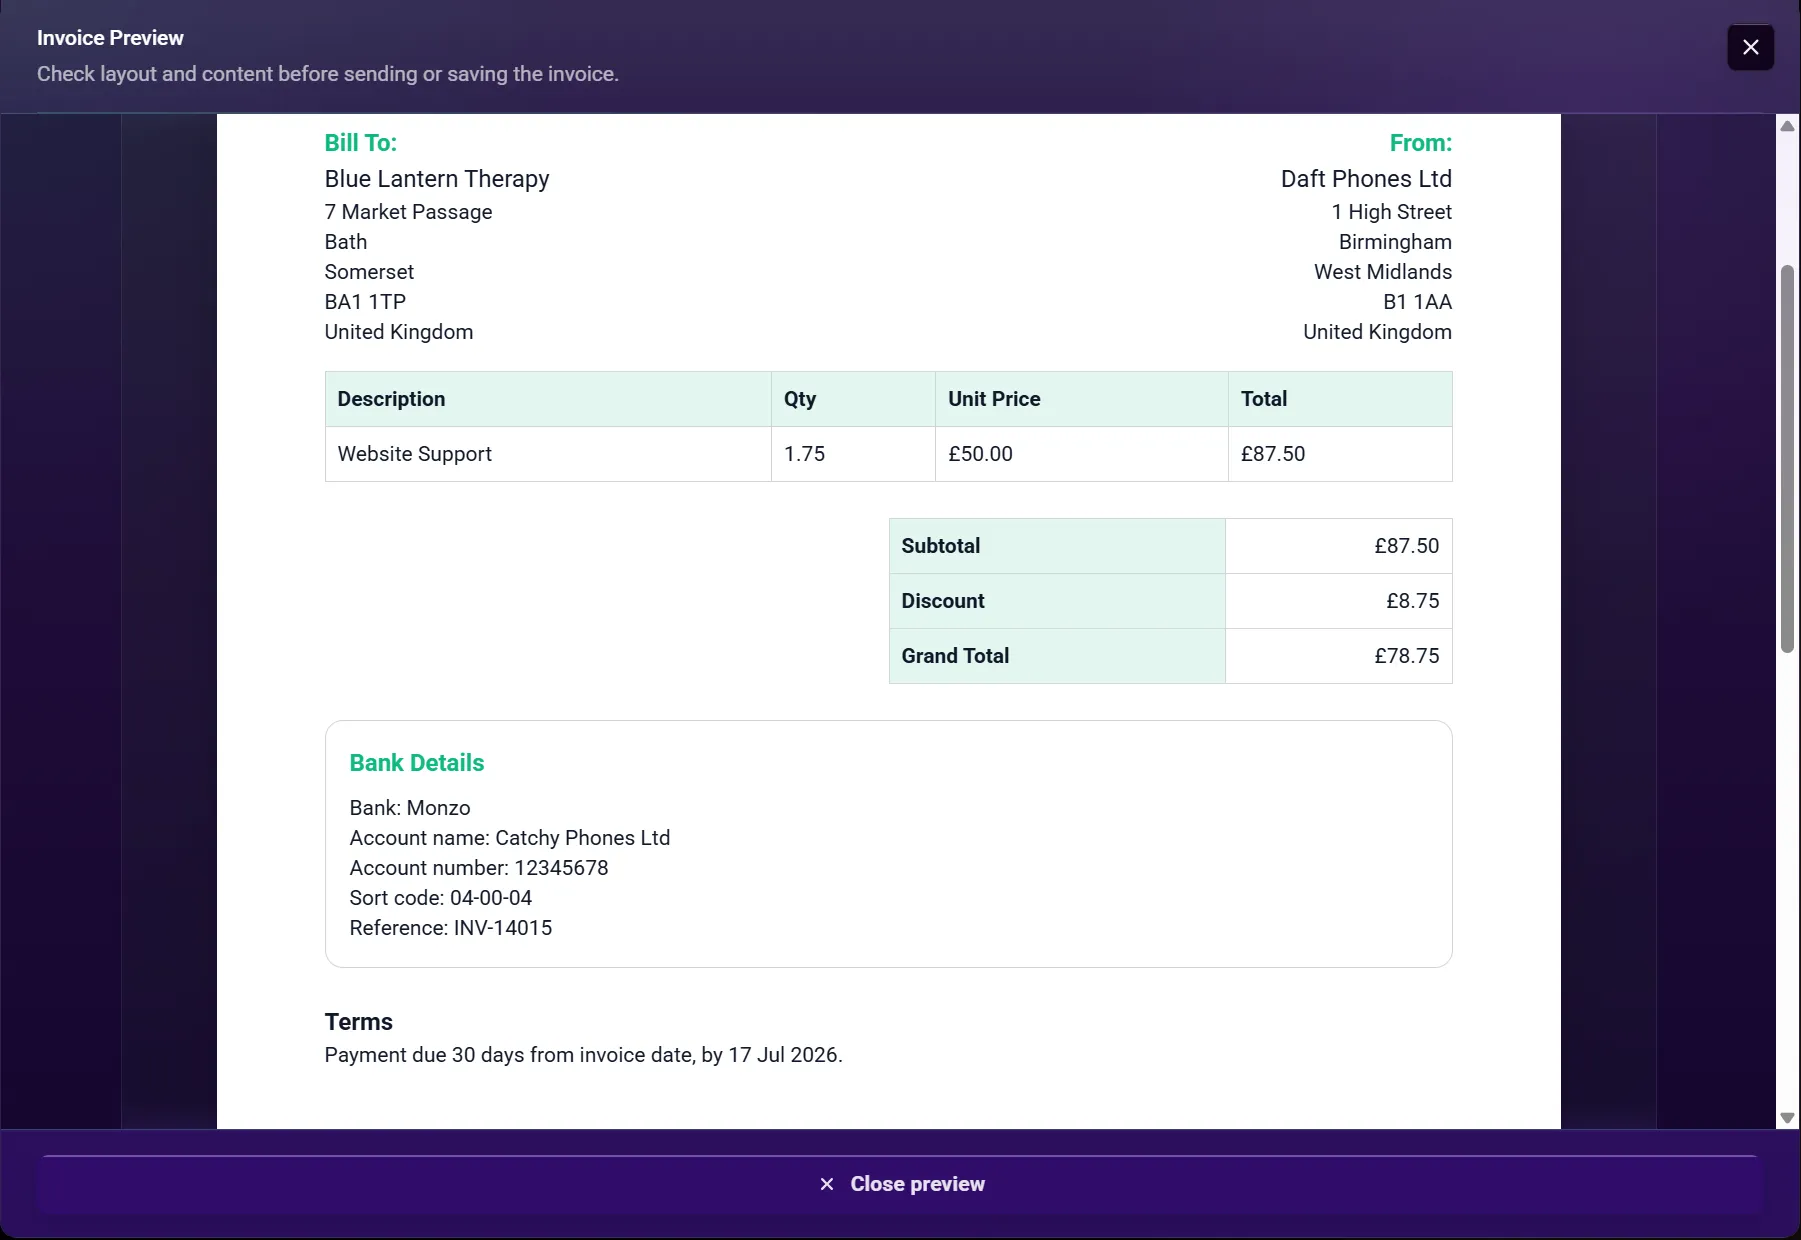
Task: Click the Check layout and content subtitle
Action: click(x=328, y=74)
